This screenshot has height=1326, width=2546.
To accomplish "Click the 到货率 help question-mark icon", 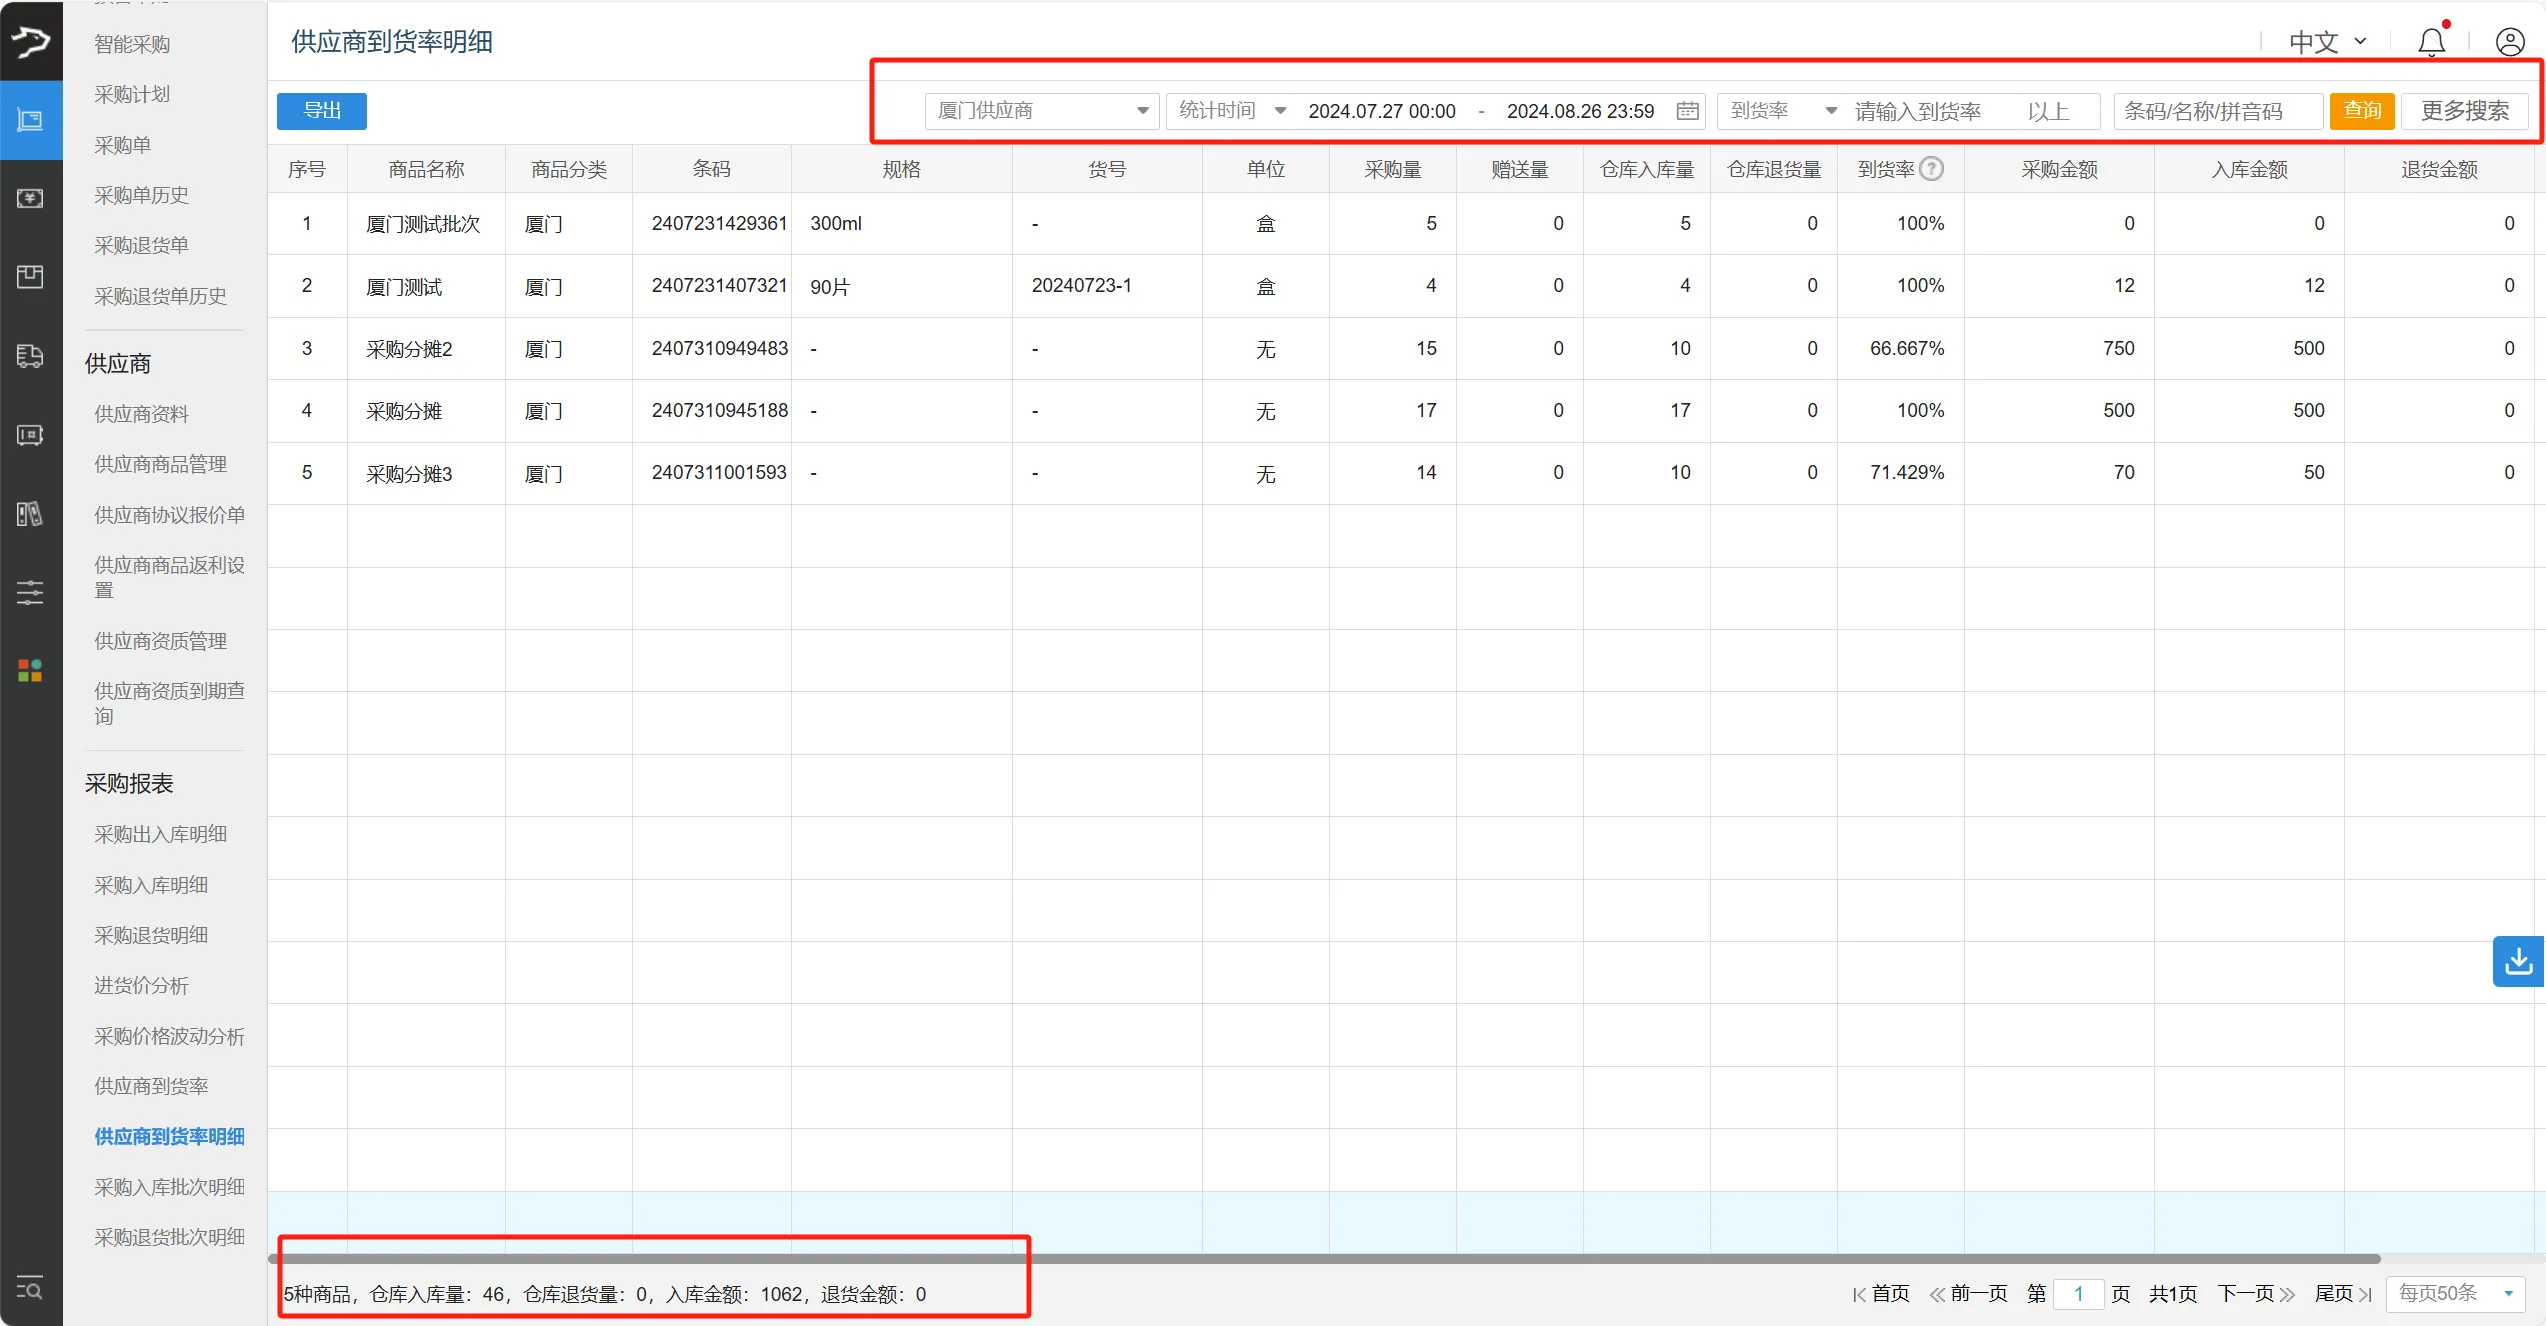I will coord(1932,169).
